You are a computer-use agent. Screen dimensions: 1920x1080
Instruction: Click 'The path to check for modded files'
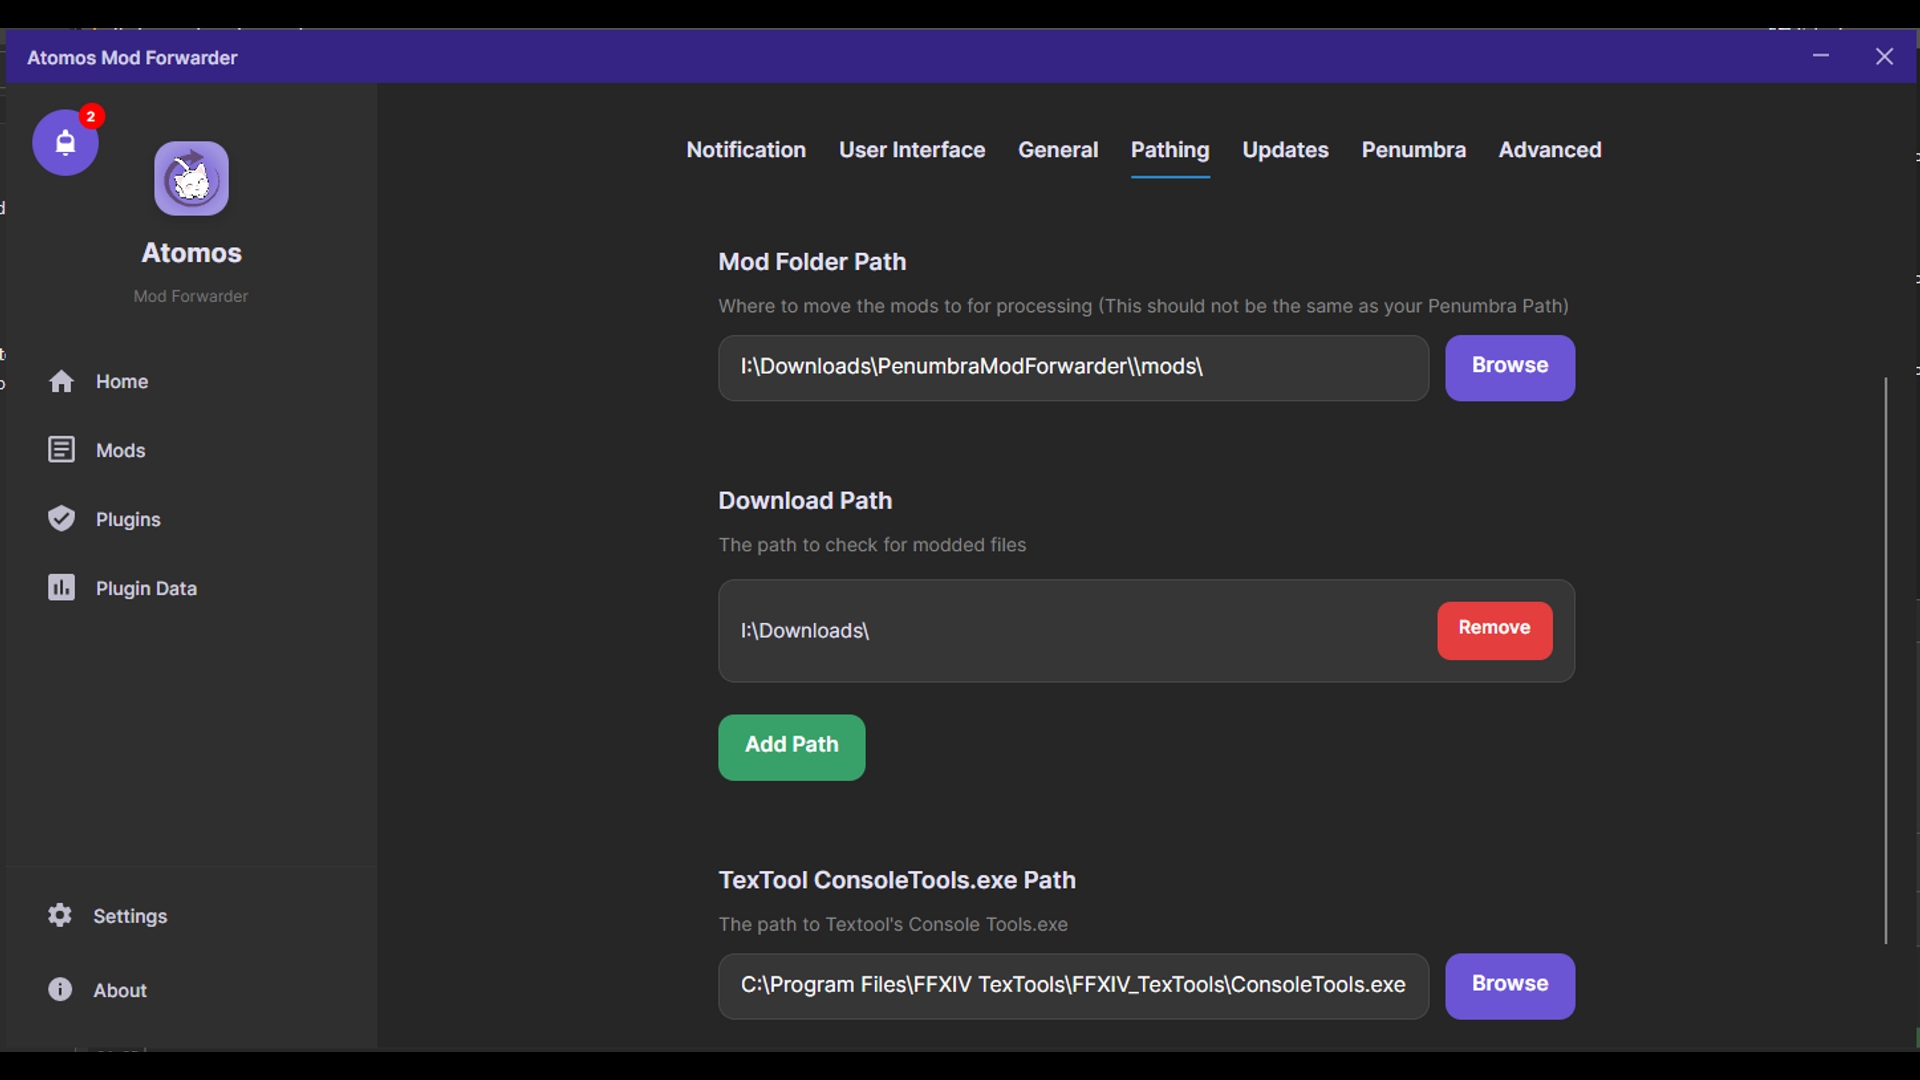pyautogui.click(x=872, y=545)
